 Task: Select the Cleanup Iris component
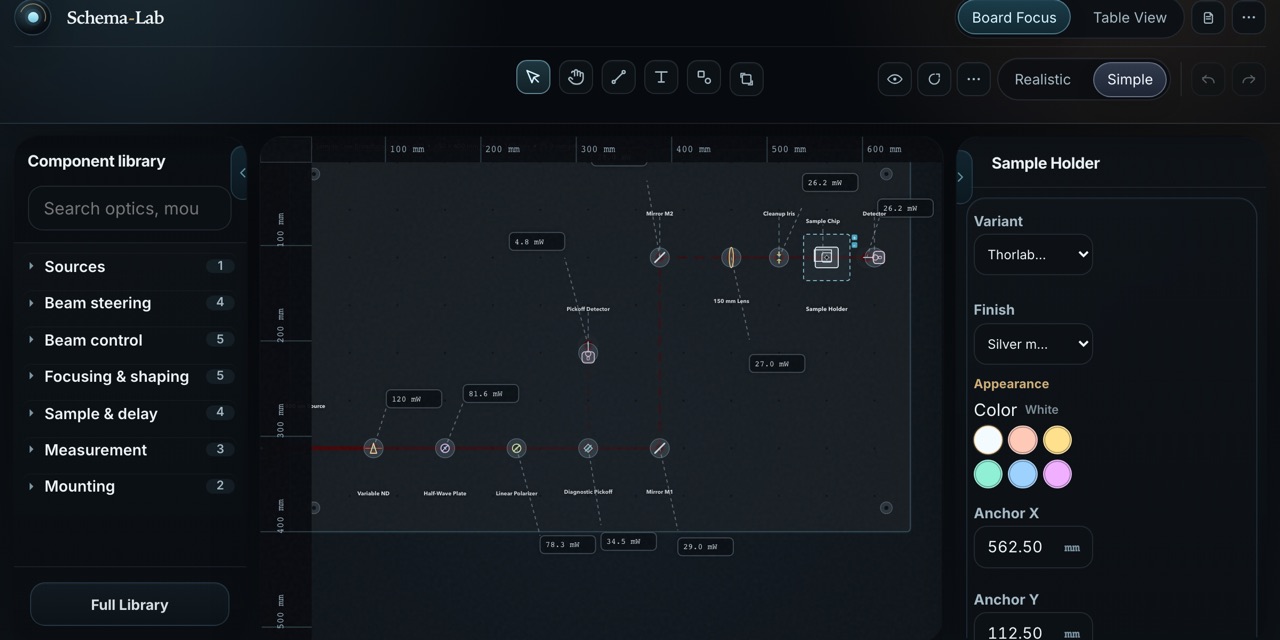779,257
